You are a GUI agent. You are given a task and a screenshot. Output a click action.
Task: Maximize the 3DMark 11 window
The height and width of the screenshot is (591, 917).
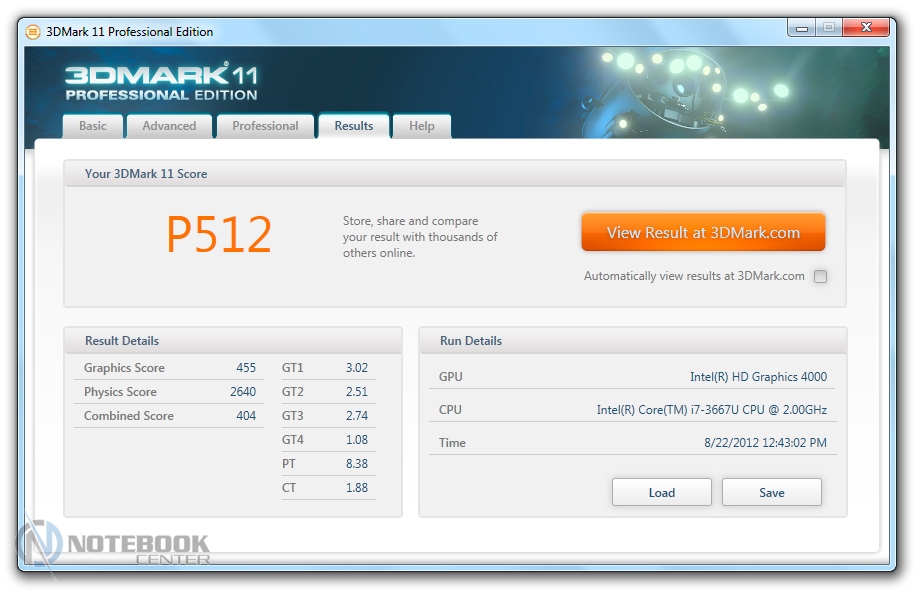pyautogui.click(x=828, y=28)
